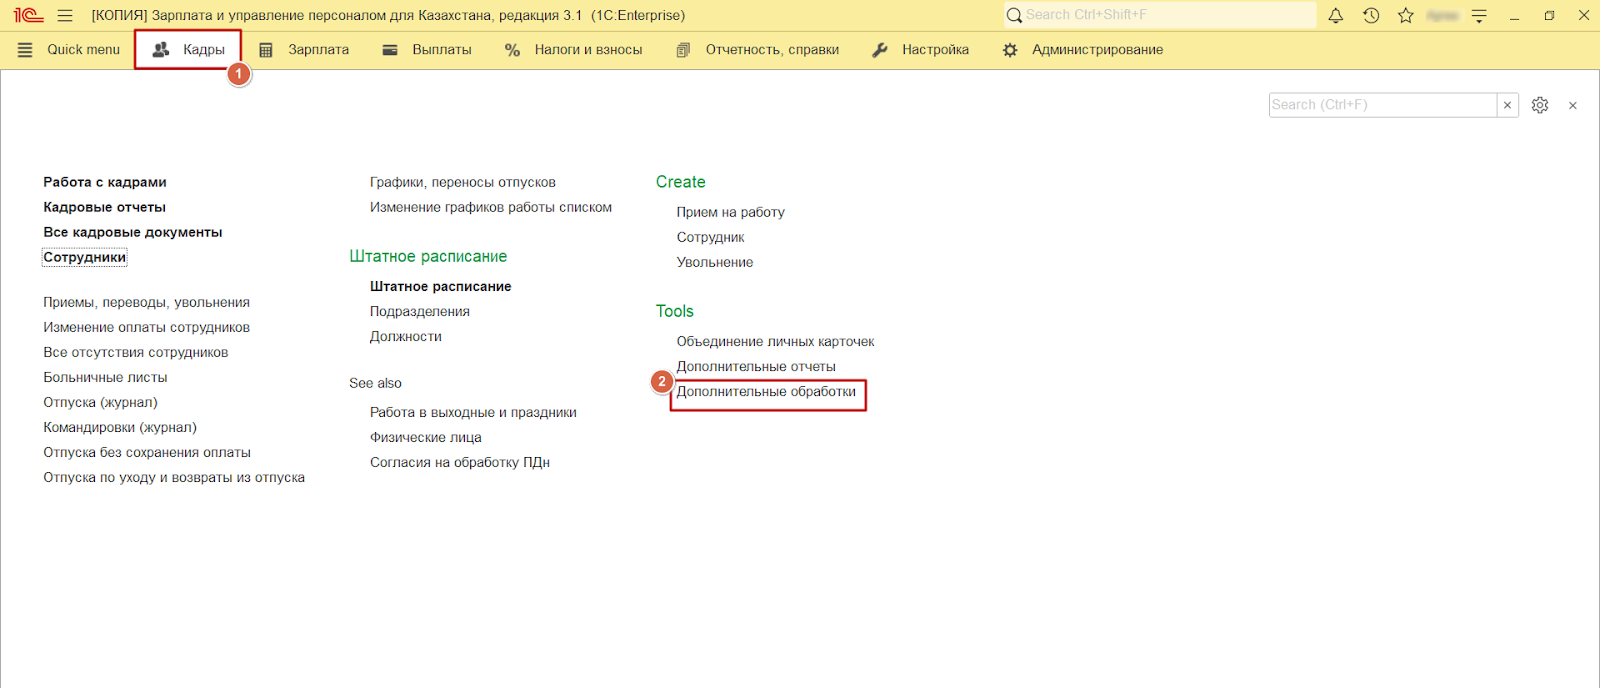Open the hamburger main menu icon

coord(65,15)
